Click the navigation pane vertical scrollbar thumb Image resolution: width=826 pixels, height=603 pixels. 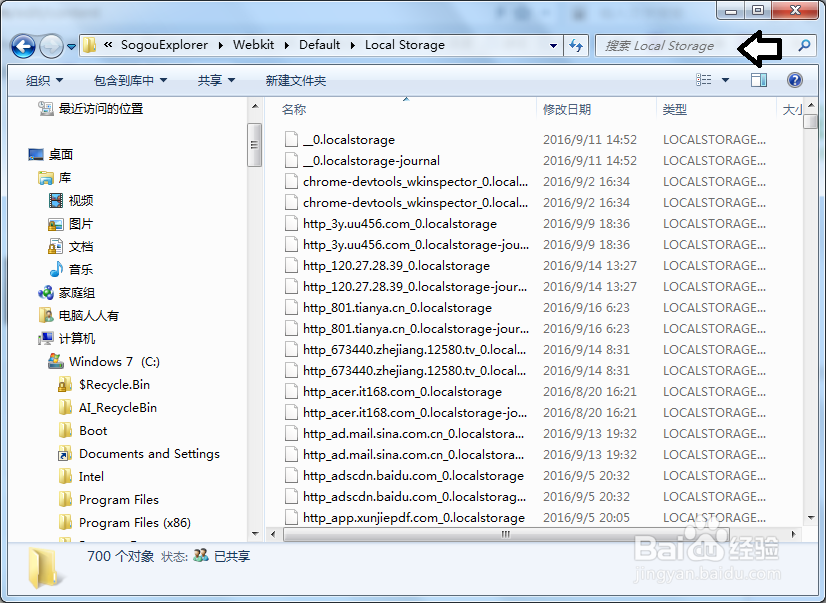tap(255, 145)
